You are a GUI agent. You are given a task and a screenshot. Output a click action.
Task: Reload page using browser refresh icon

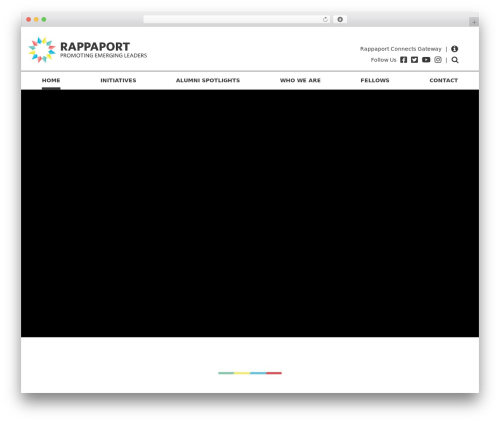click(x=325, y=20)
